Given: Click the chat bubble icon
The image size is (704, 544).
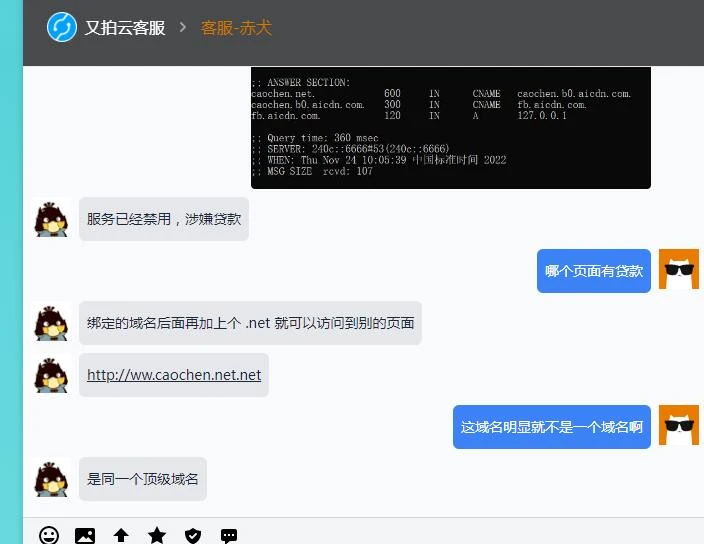Looking at the screenshot, I should 229,536.
